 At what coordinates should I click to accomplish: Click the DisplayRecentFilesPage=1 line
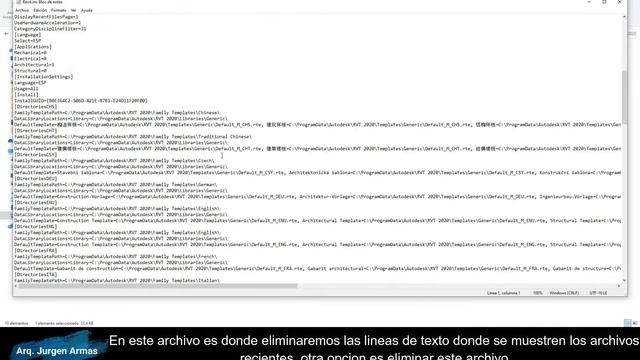coord(46,17)
